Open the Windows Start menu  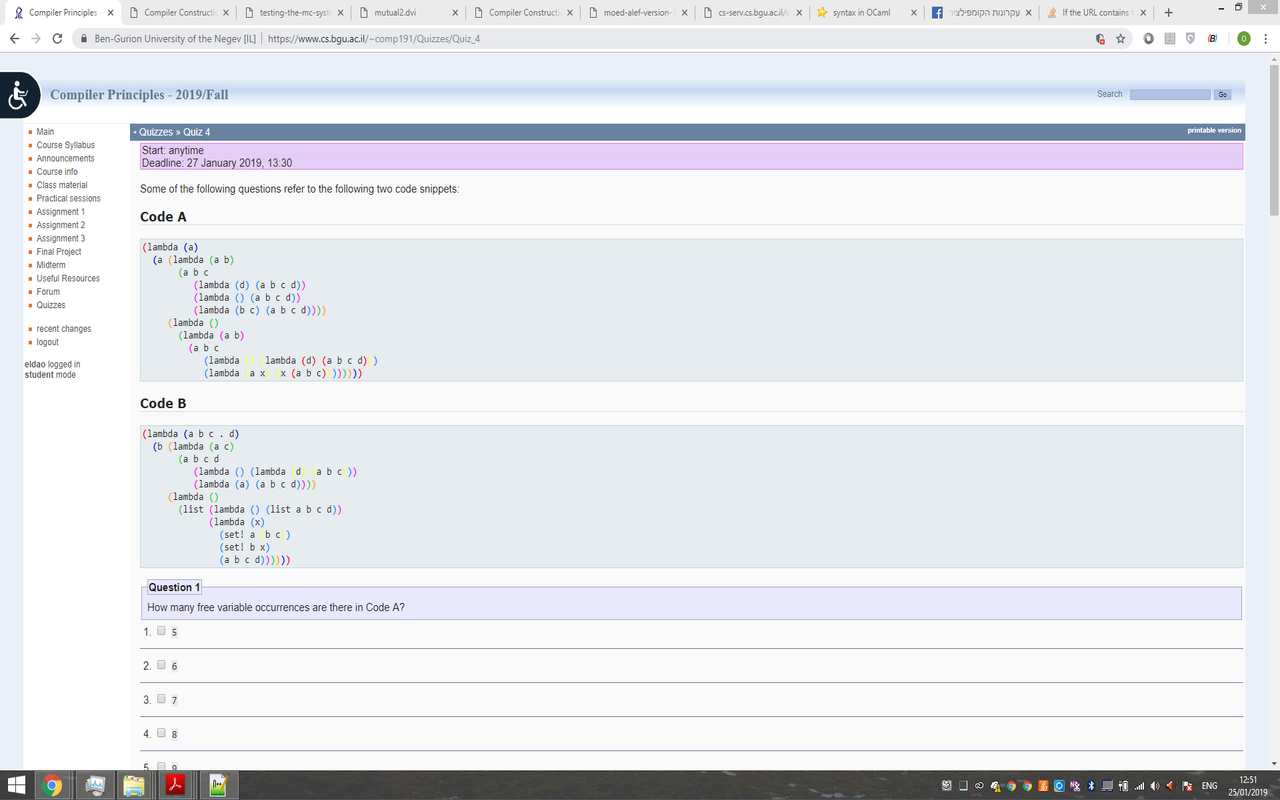click(x=17, y=786)
